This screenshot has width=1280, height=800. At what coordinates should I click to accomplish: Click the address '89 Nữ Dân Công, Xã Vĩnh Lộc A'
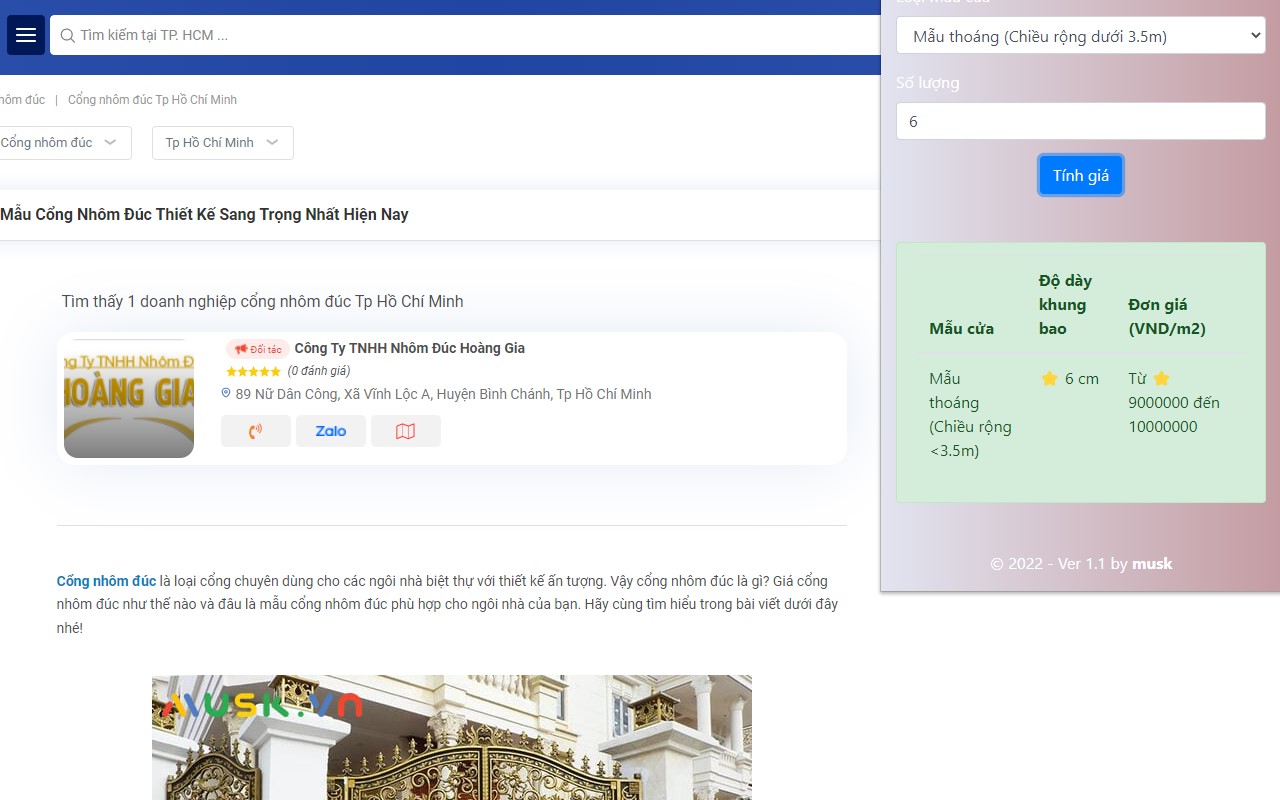coord(443,394)
